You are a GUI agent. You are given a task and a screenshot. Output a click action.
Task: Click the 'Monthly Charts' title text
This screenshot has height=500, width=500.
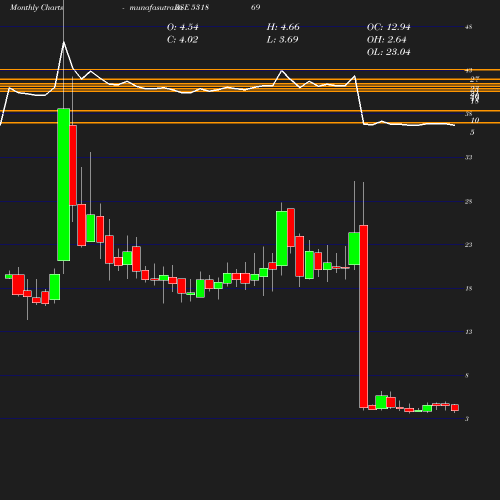36,7
